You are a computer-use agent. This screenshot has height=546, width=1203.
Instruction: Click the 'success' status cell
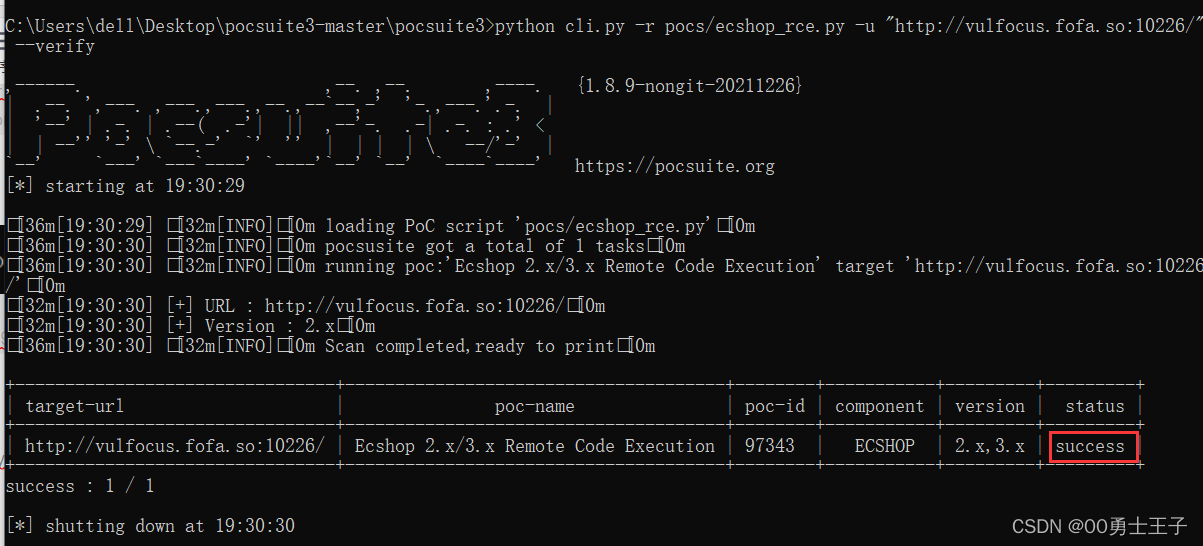(x=1090, y=446)
